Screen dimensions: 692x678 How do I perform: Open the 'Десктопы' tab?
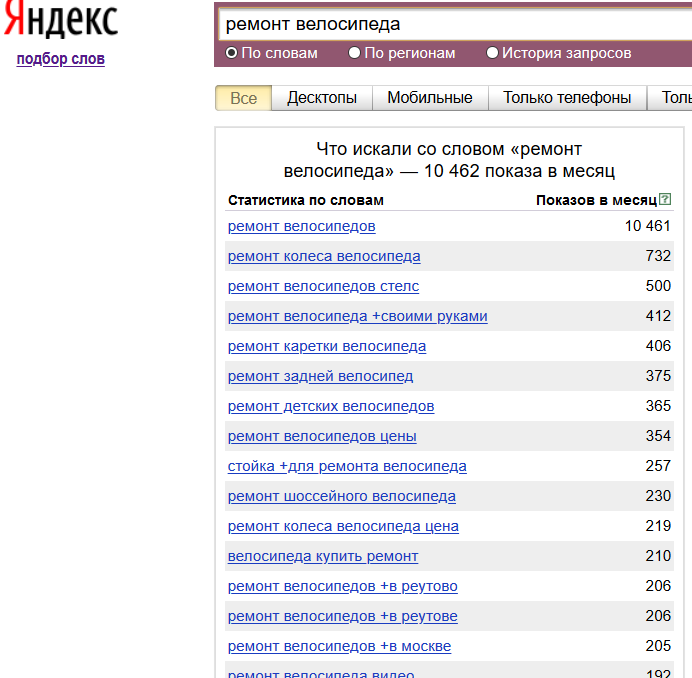pos(322,98)
